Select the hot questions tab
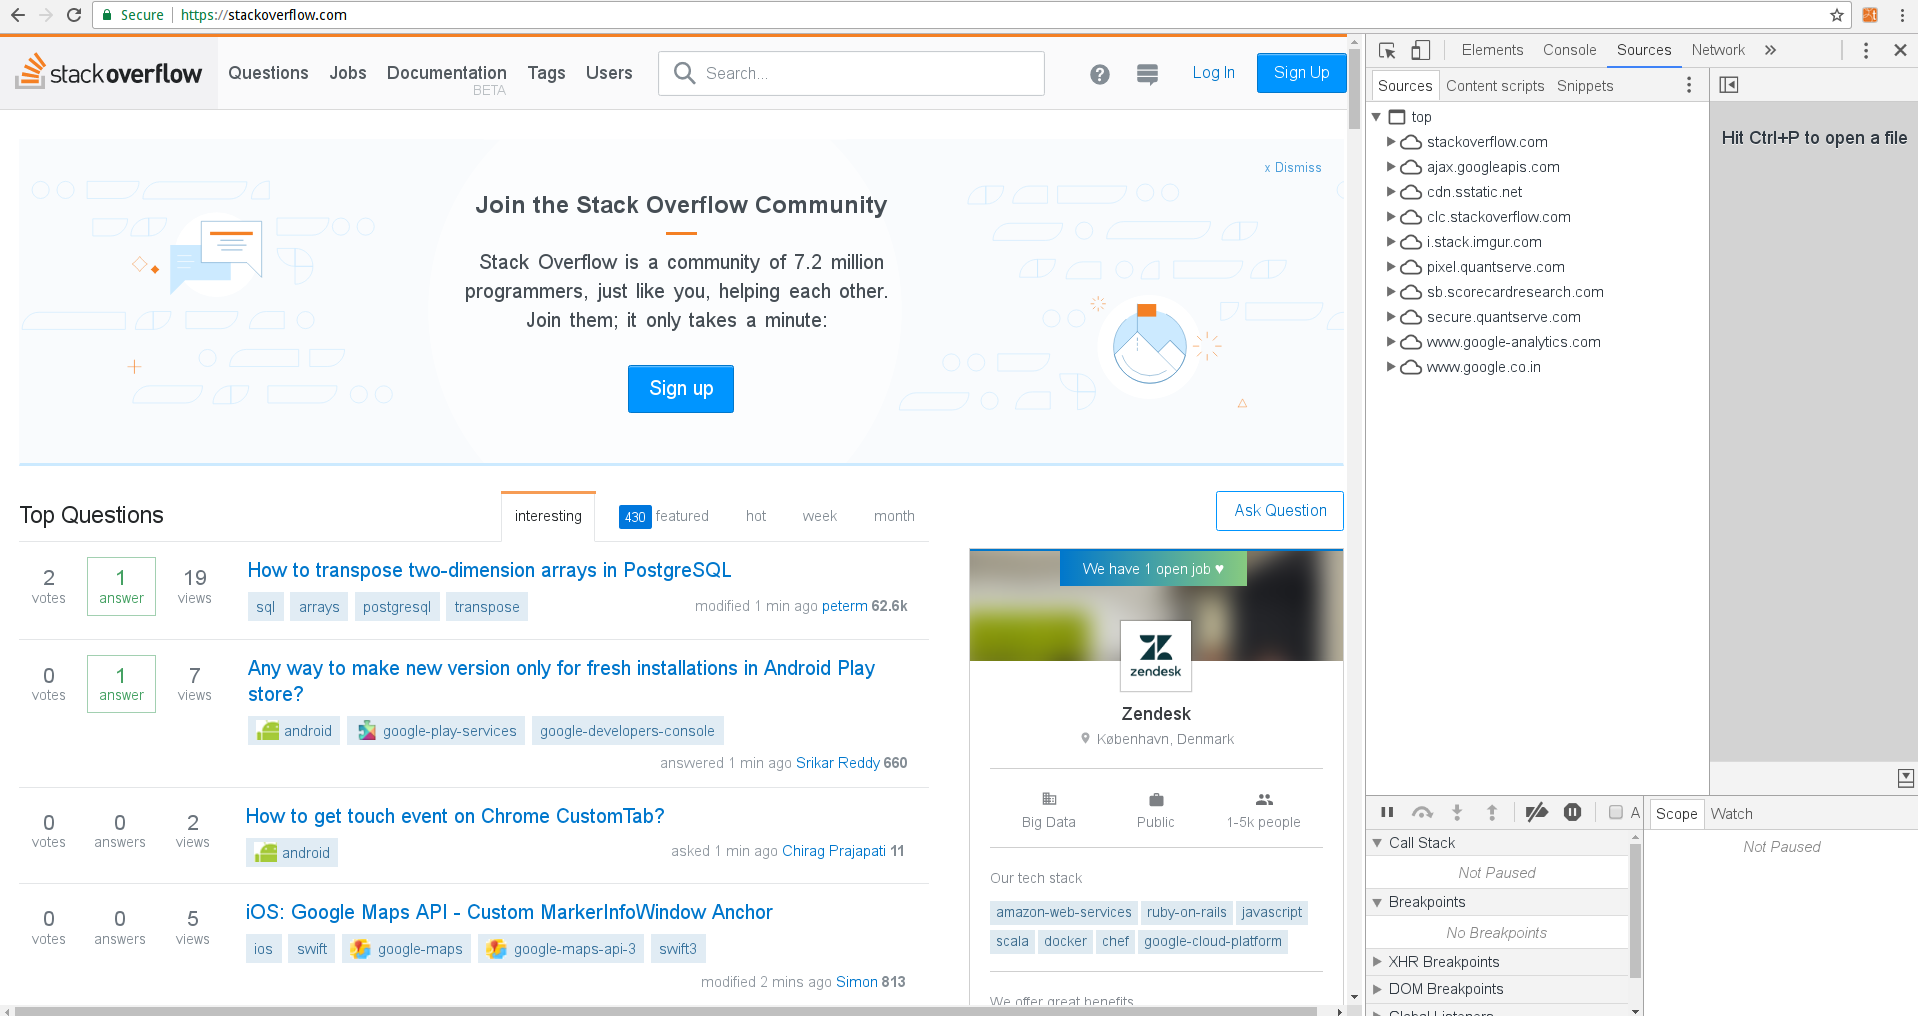The height and width of the screenshot is (1016, 1918). click(756, 516)
